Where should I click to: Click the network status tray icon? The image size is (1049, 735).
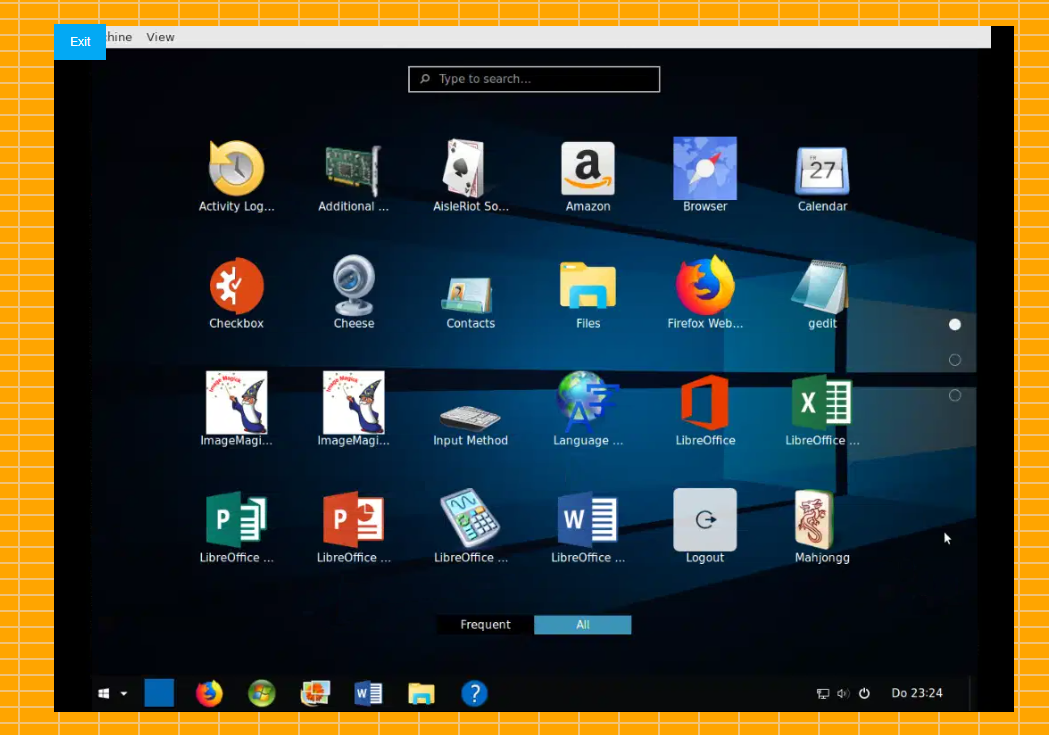click(x=823, y=694)
